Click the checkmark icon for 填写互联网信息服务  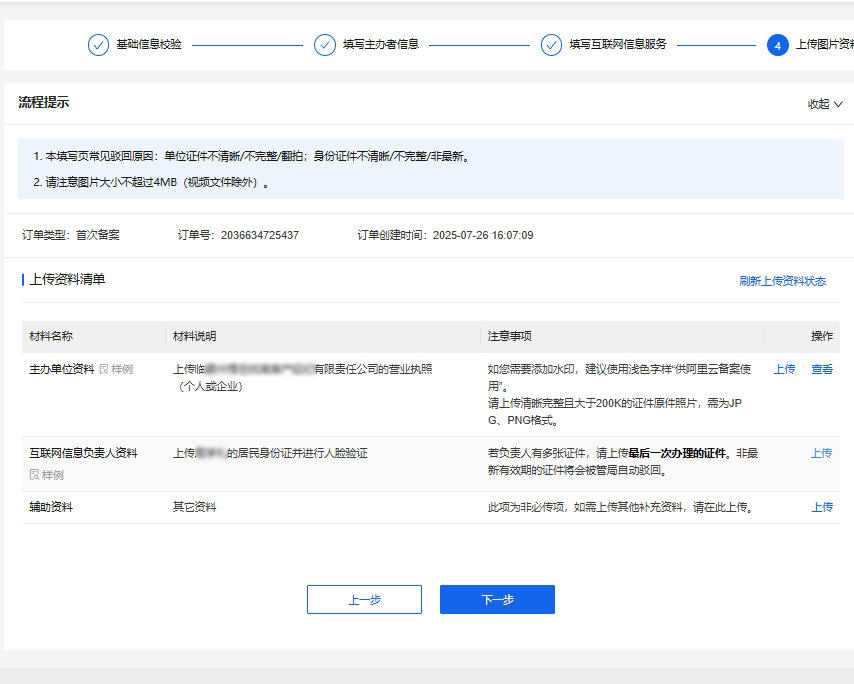pos(549,44)
